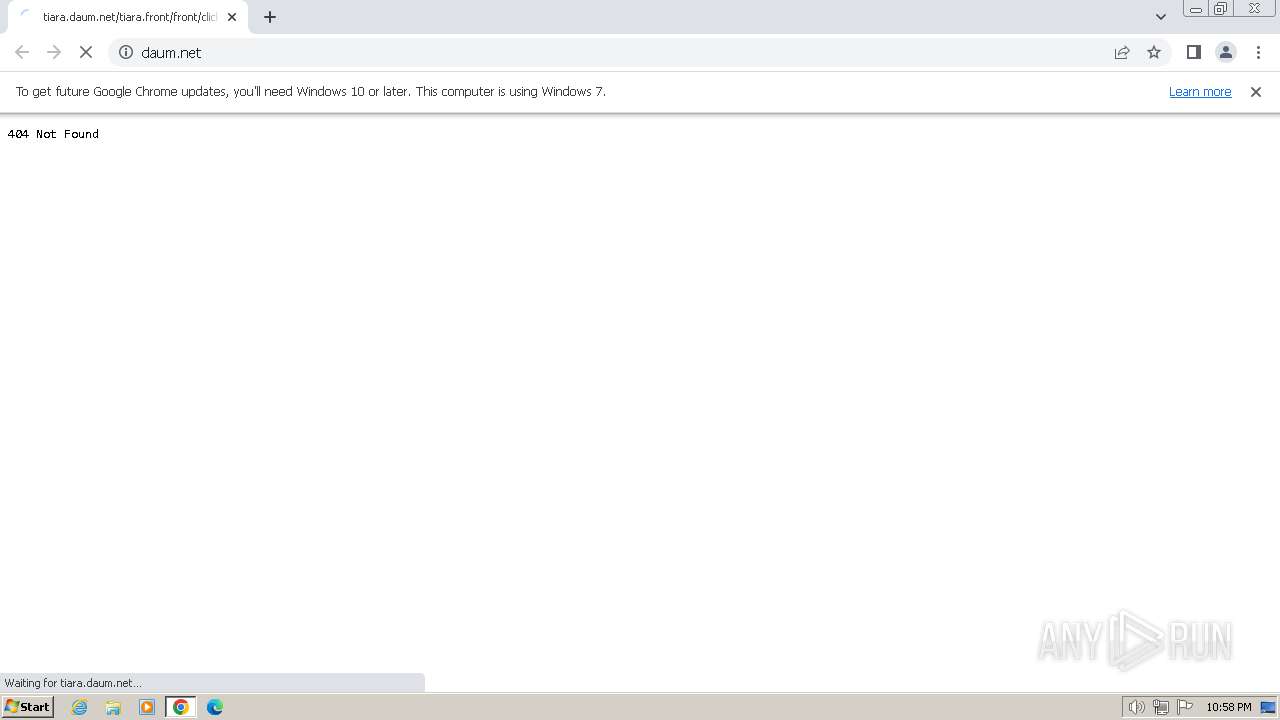
Task: Switch to Chrome in the taskbar
Action: pos(181,707)
